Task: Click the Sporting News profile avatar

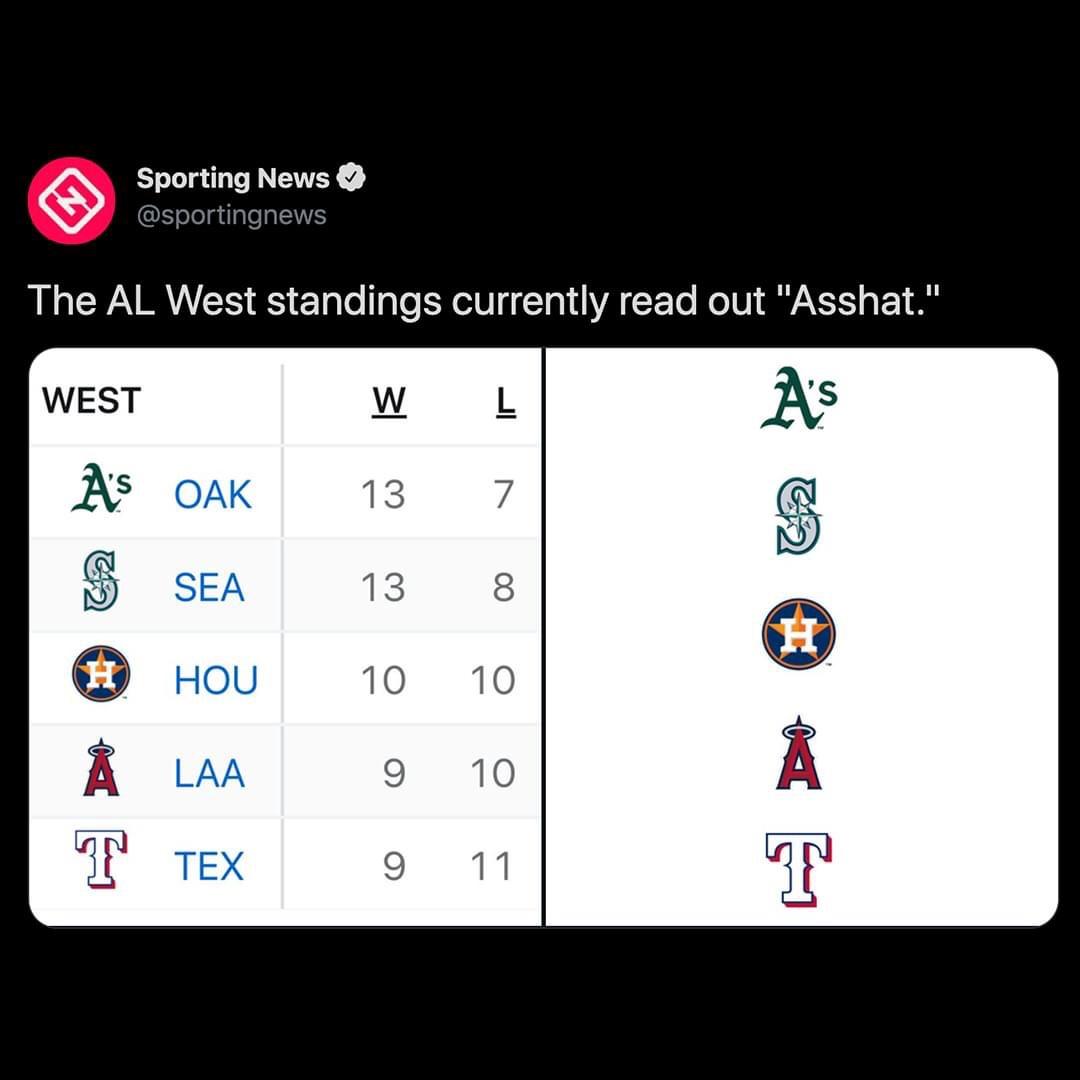Action: click(x=71, y=200)
